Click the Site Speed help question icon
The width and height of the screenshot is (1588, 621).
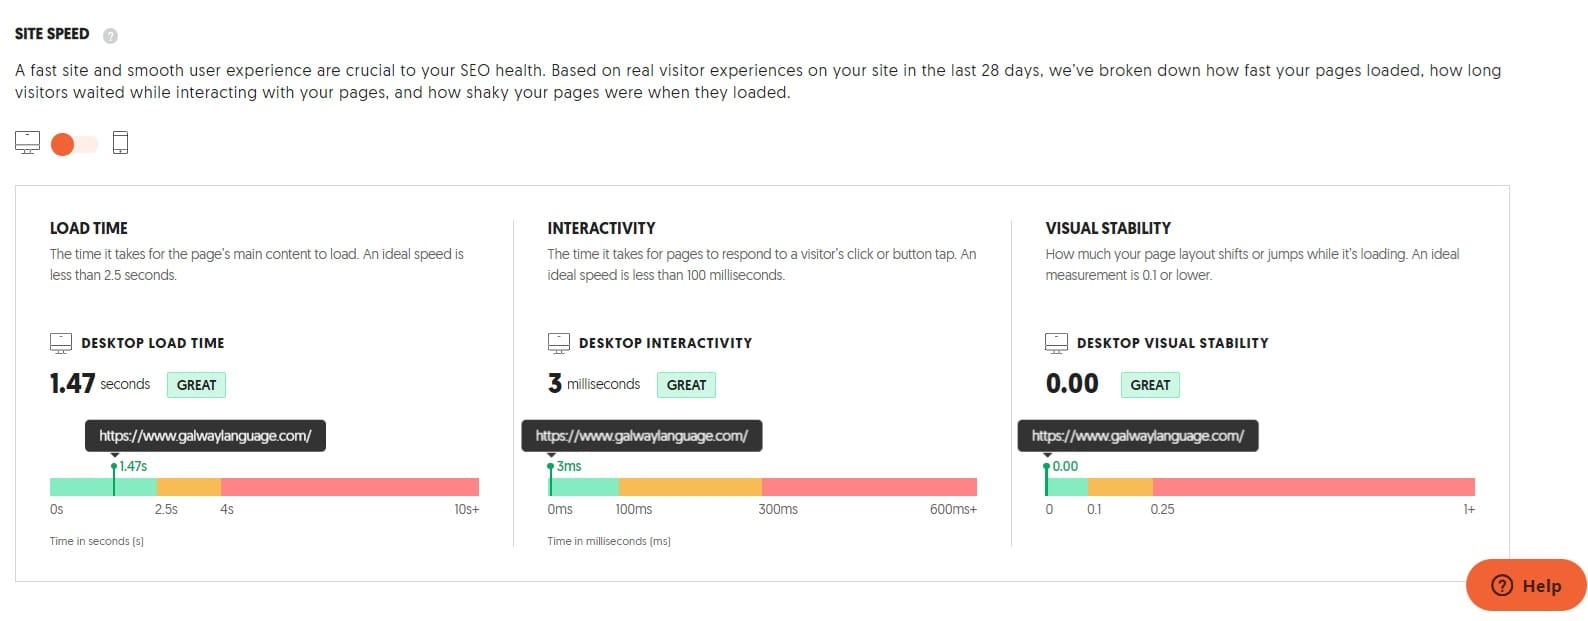click(x=110, y=36)
